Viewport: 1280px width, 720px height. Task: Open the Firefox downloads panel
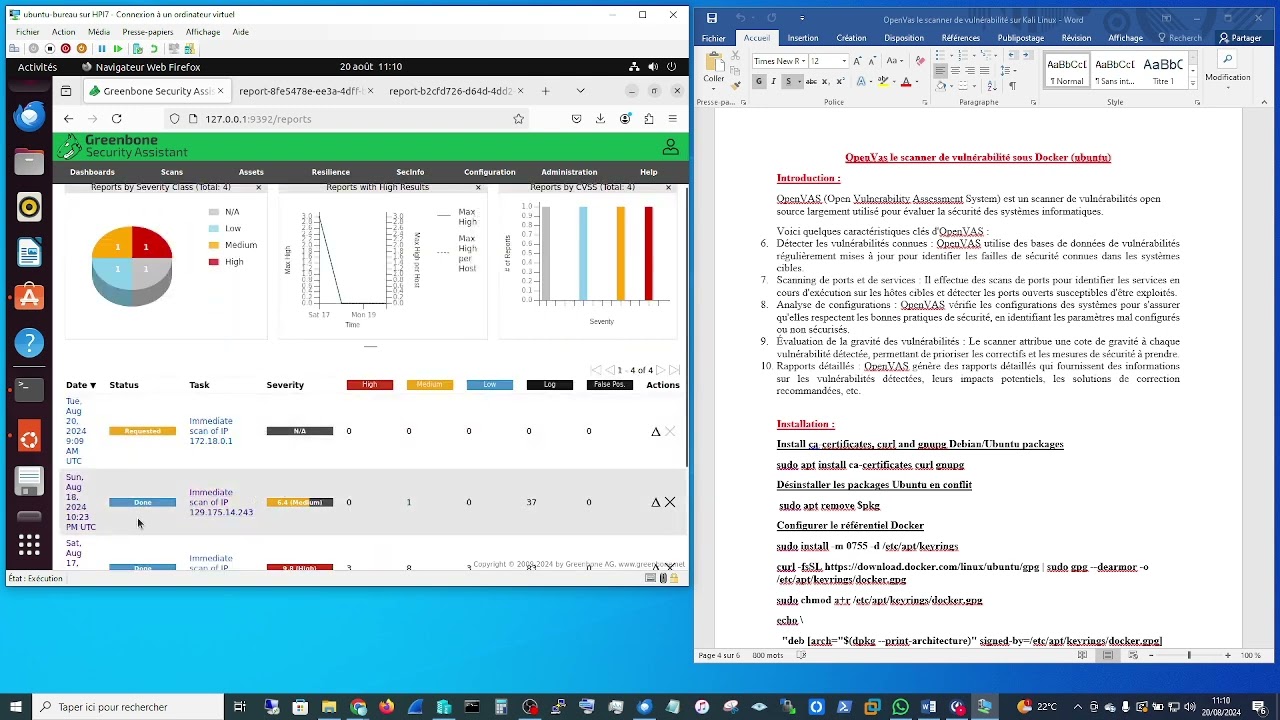600,118
